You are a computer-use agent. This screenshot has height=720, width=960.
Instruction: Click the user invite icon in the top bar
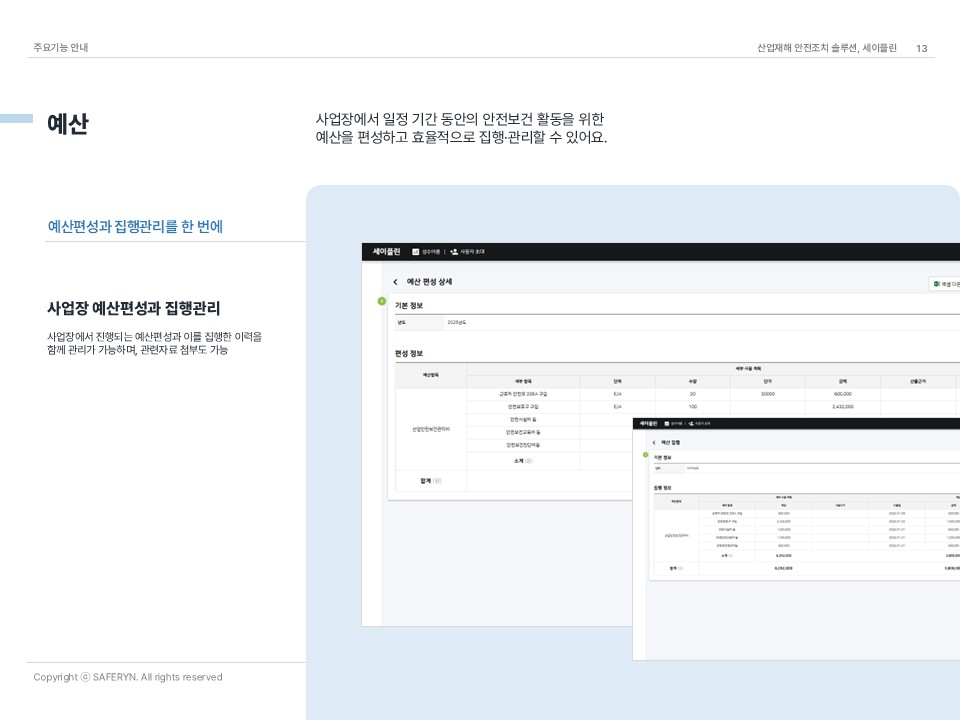click(454, 252)
